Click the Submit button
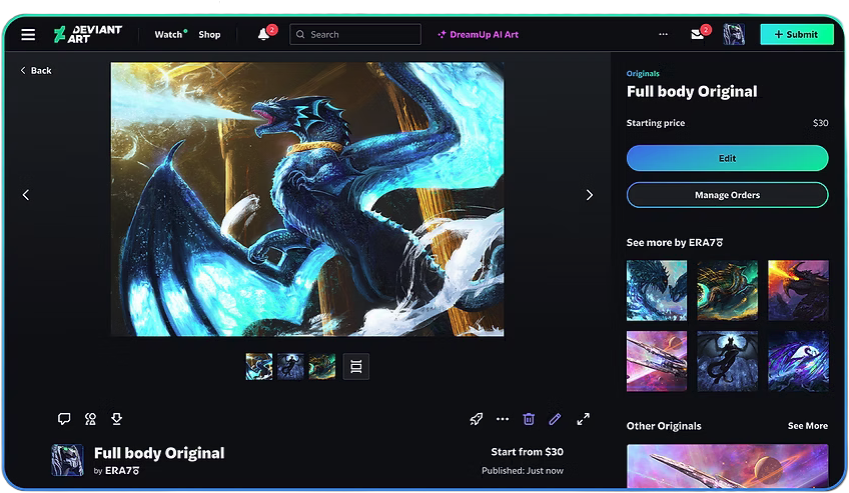 pos(796,35)
